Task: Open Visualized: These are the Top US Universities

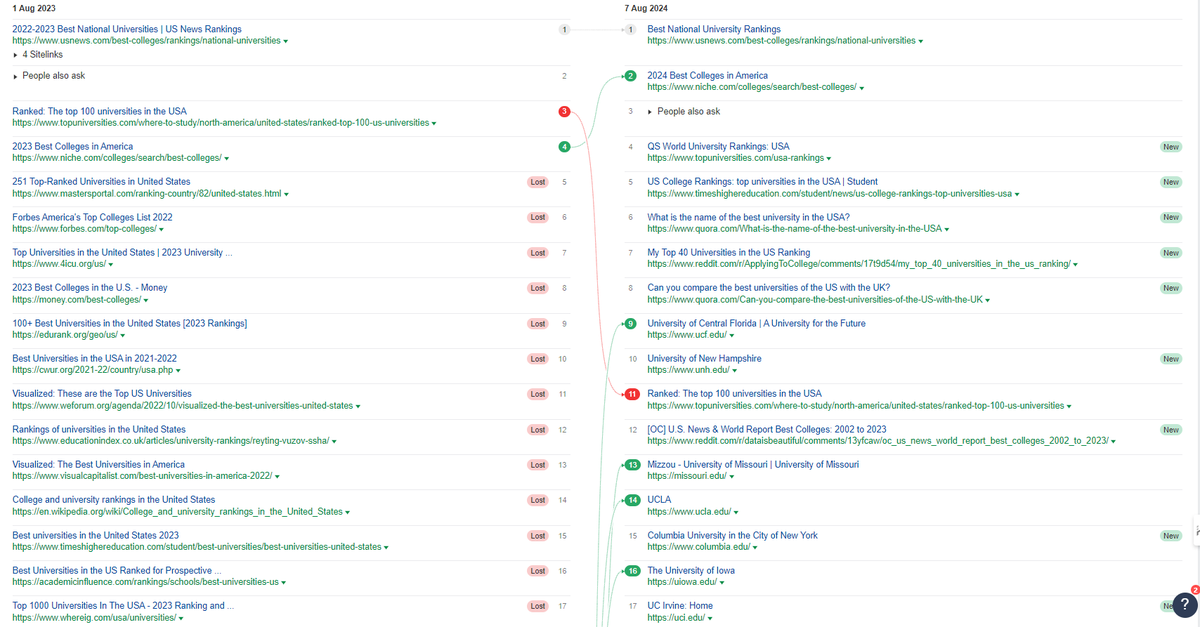Action: (x=102, y=394)
